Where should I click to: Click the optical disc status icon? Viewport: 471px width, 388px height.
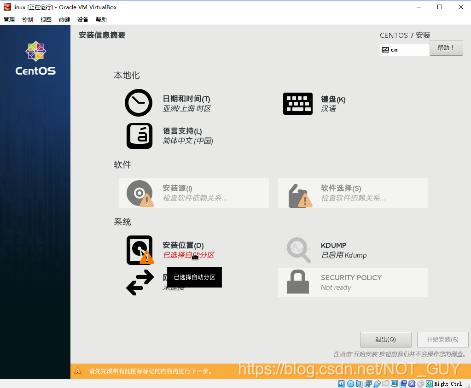(x=350, y=384)
